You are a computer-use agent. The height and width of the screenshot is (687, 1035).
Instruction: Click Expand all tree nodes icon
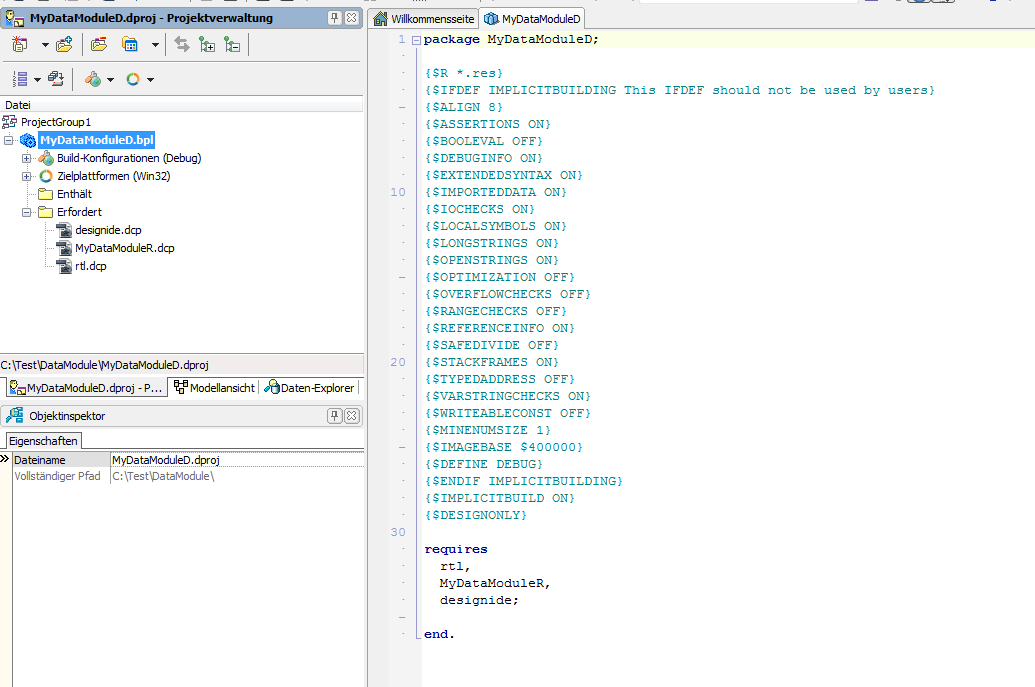click(x=207, y=44)
